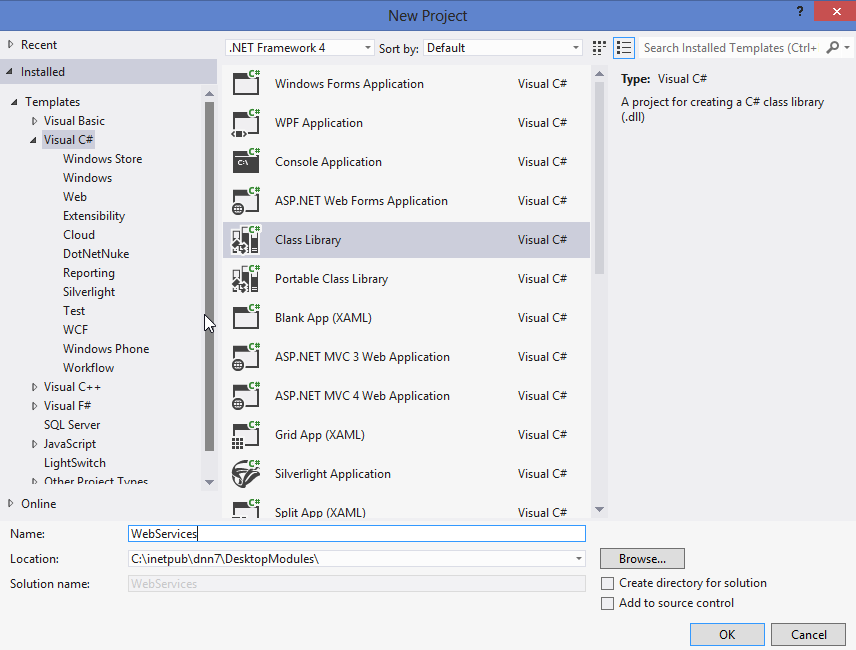Image resolution: width=856 pixels, height=650 pixels.
Task: Select the Grid App (XAML) icon
Action: coord(246,435)
